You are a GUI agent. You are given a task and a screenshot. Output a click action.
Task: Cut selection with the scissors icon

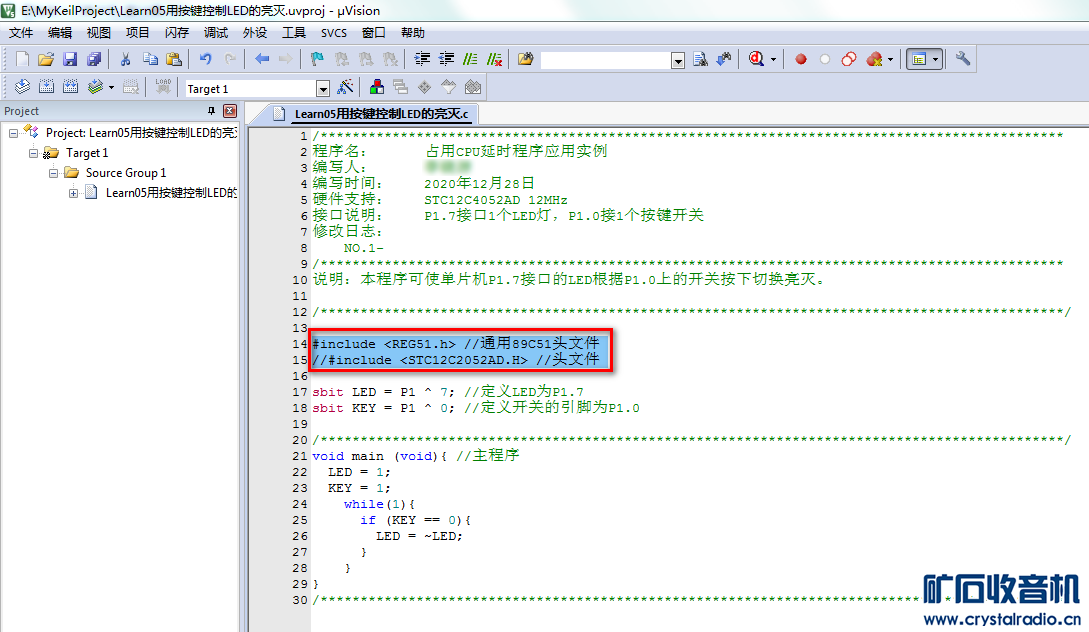[x=126, y=60]
